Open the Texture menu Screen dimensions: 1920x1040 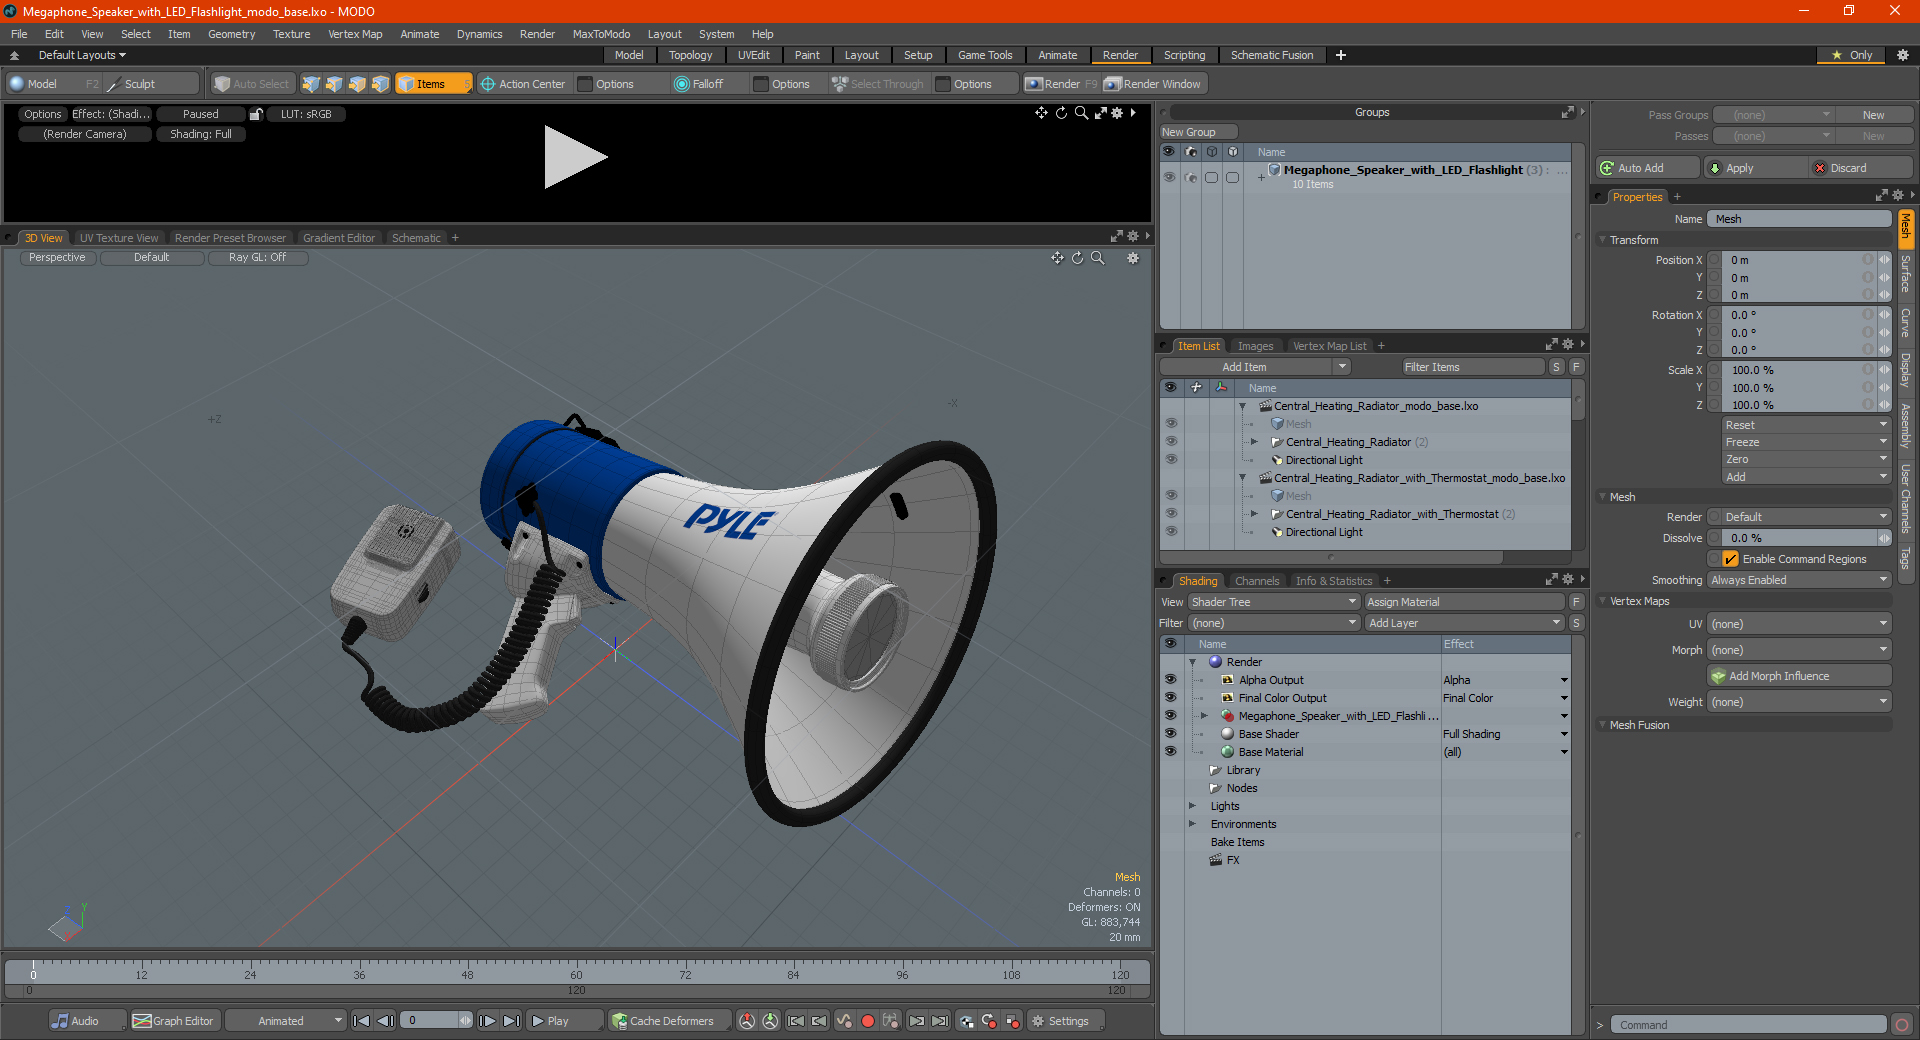tap(291, 34)
